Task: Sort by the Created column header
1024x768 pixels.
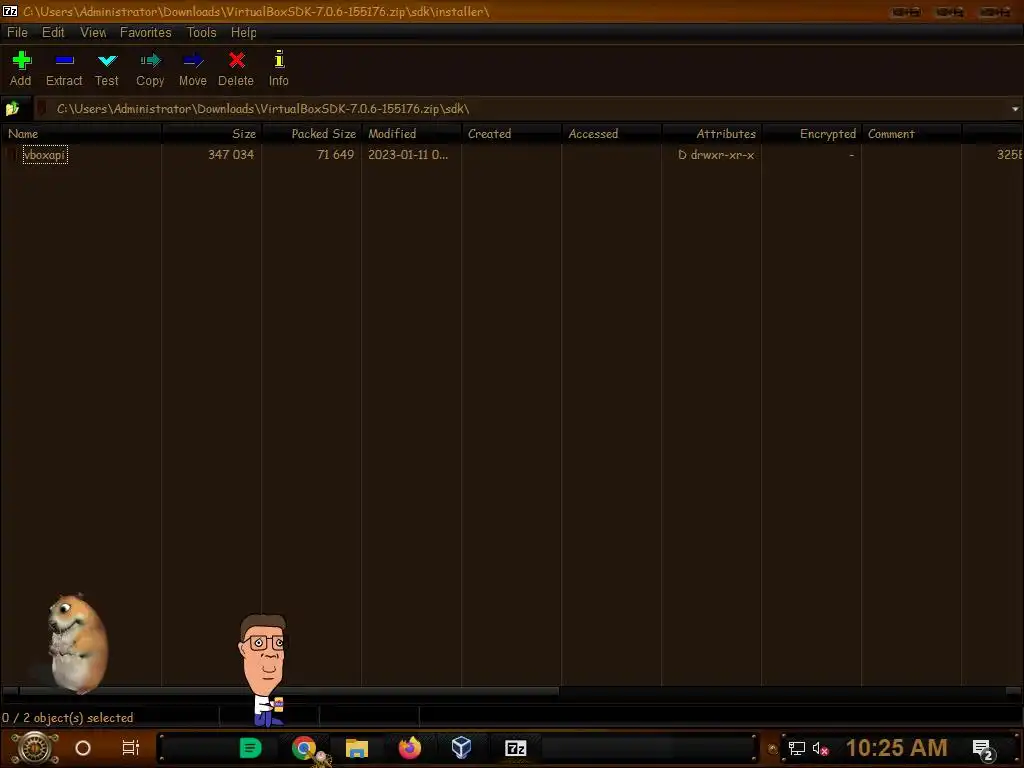Action: click(x=511, y=134)
